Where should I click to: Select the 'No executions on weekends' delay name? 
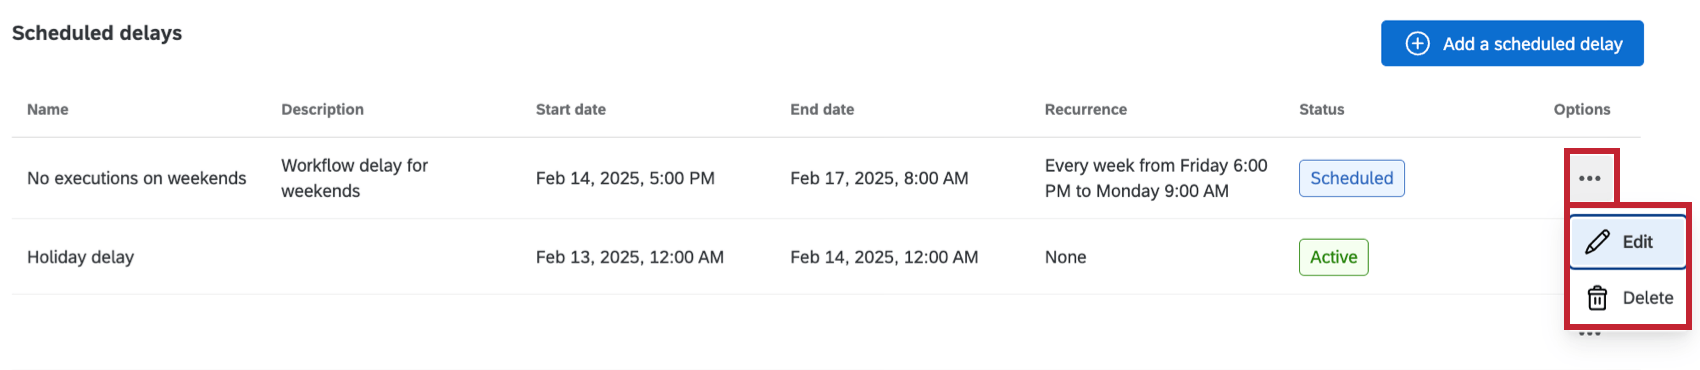[x=136, y=178]
